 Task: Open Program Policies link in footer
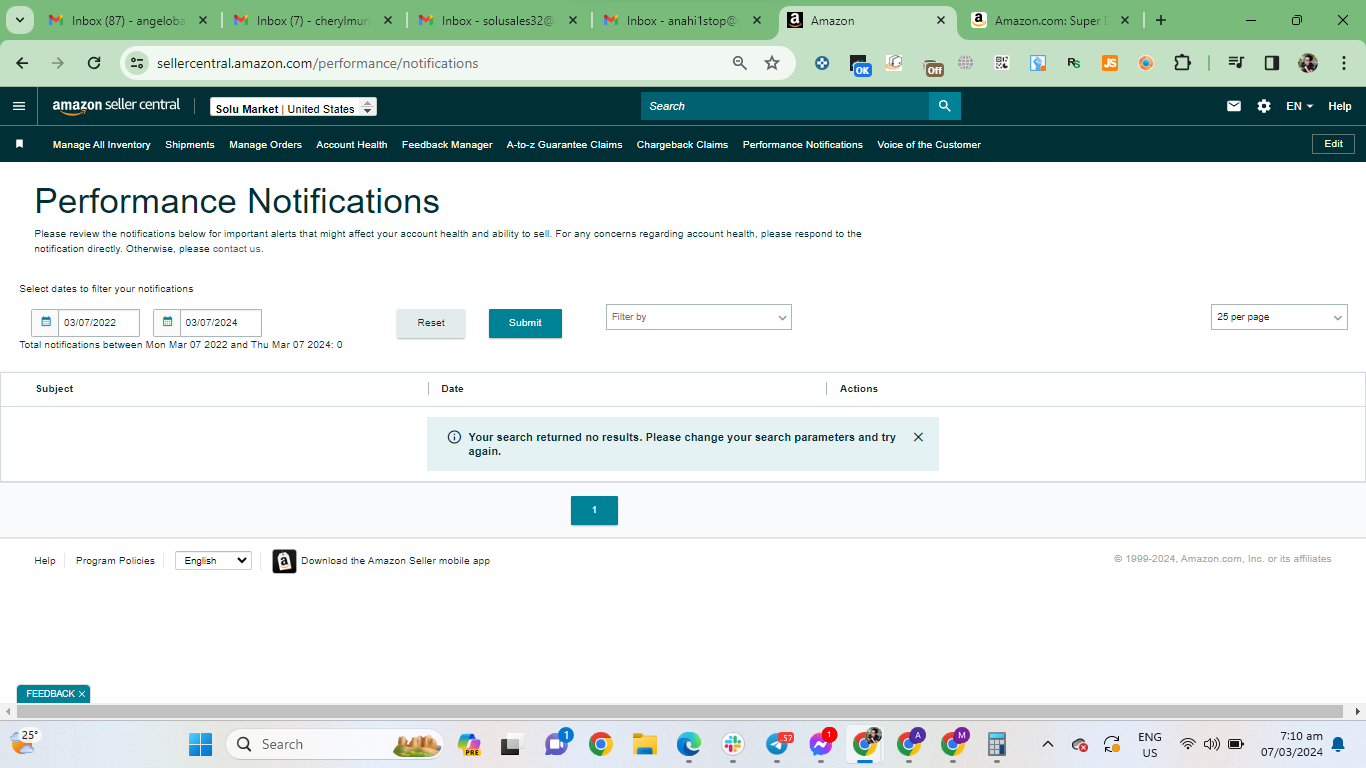pyautogui.click(x=115, y=561)
